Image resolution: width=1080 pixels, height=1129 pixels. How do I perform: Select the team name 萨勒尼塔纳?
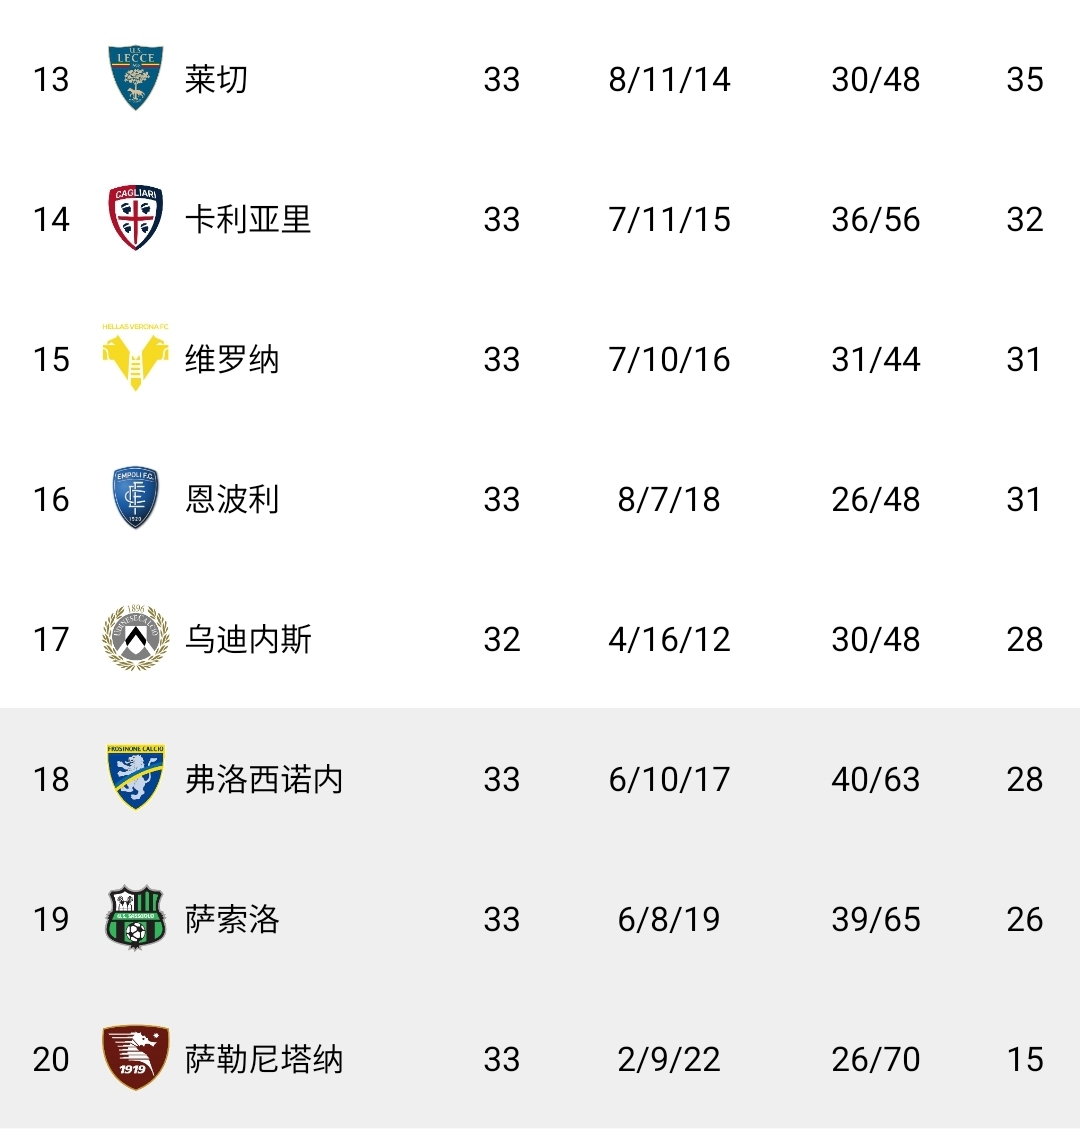click(x=264, y=1059)
